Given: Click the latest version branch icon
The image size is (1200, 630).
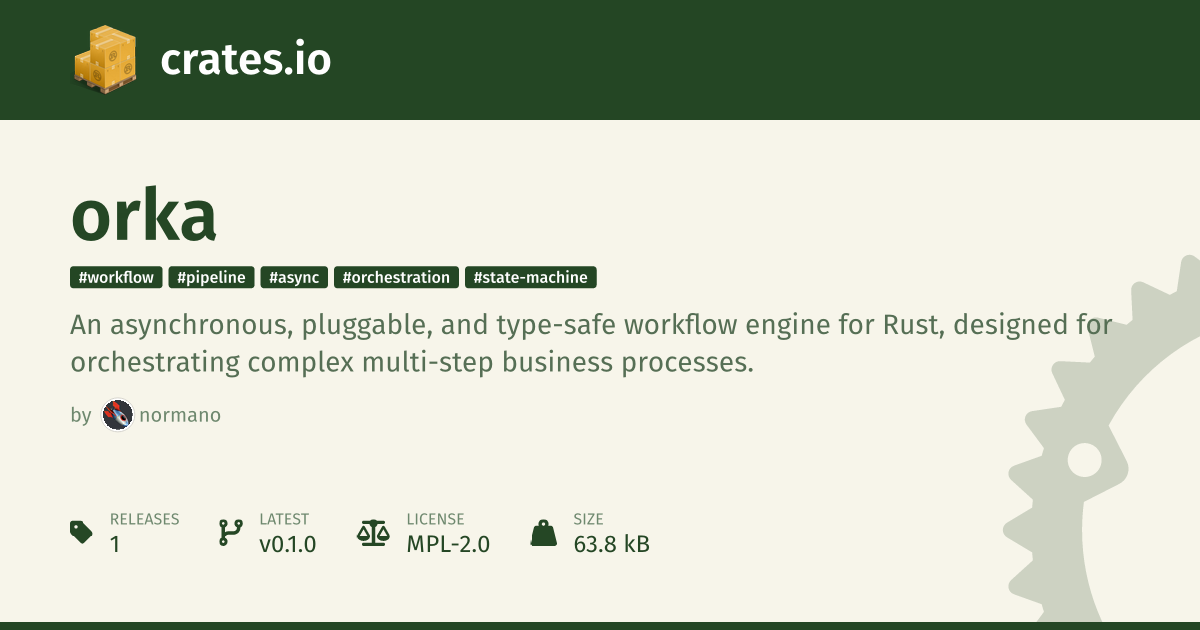Looking at the screenshot, I should (x=230, y=532).
